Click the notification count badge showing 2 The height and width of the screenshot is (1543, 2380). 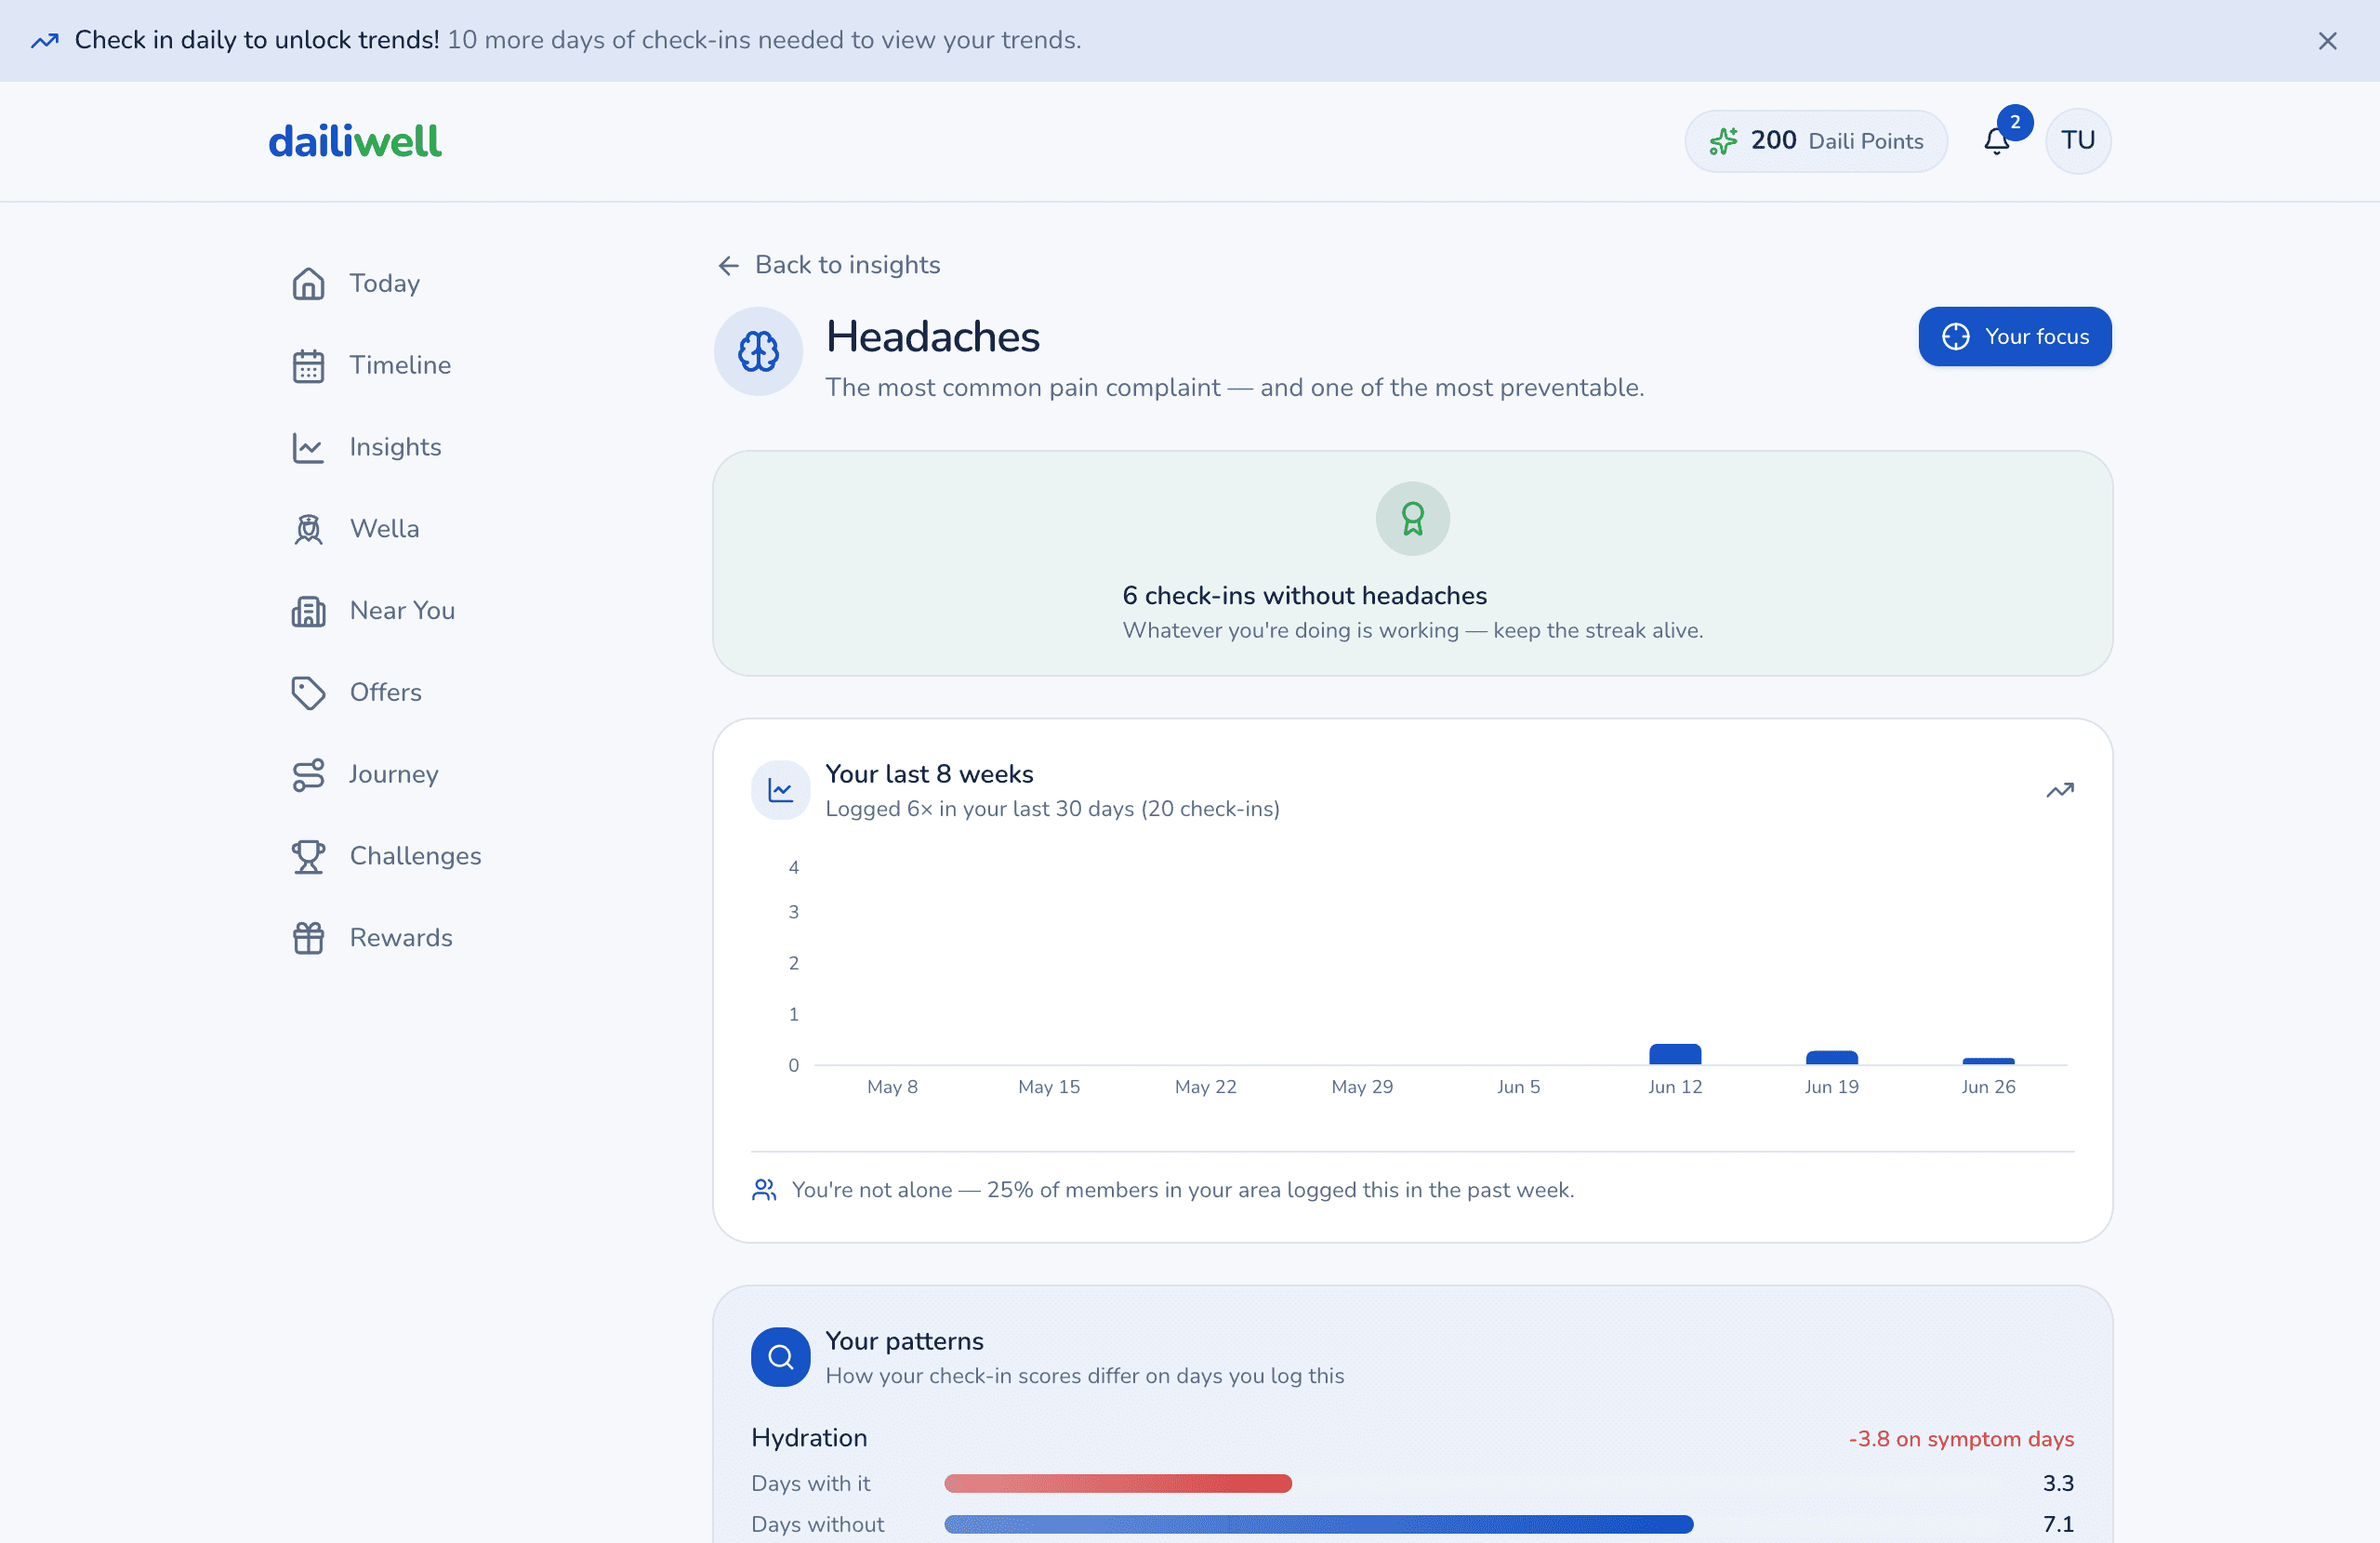click(x=2015, y=122)
